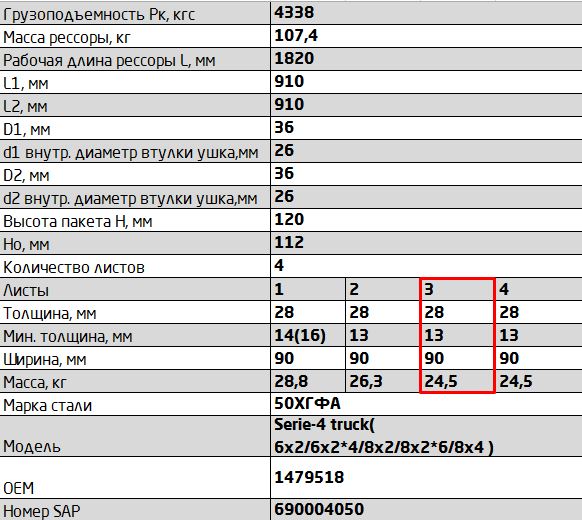Click the Serie-4 truck model cell
This screenshot has height=520, width=582.
(x=426, y=436)
